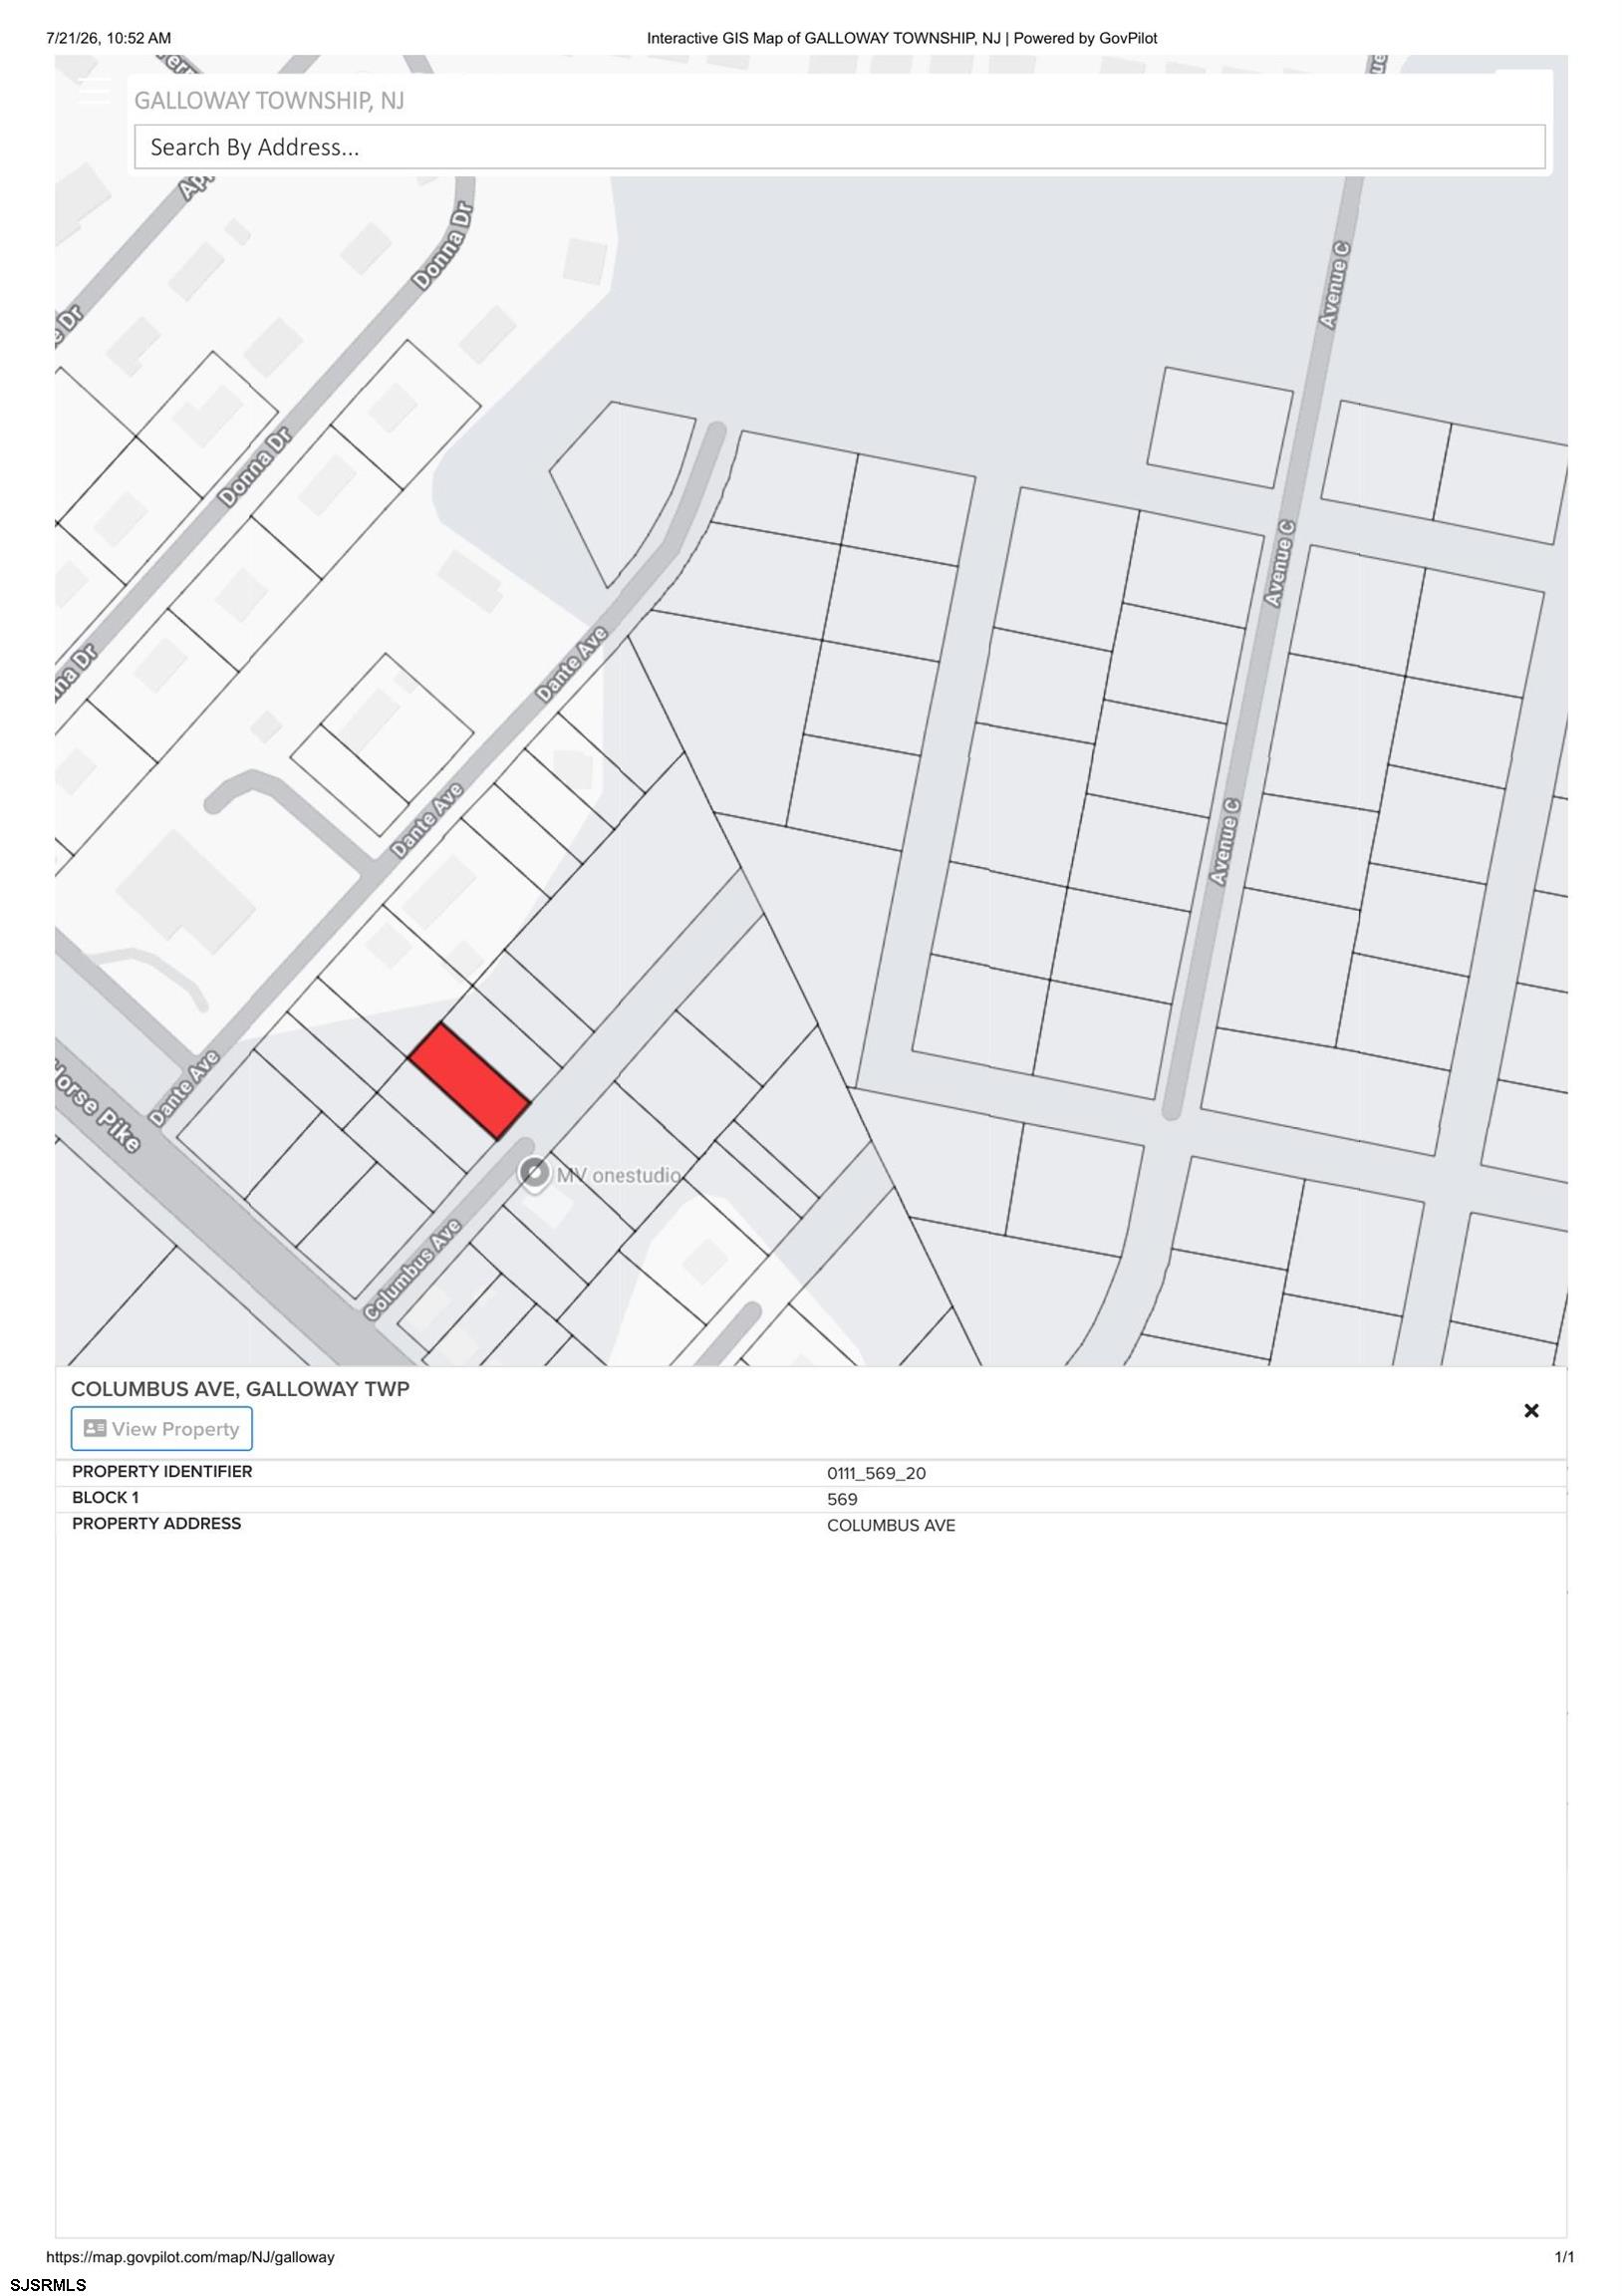This screenshot has width=1622, height=2296.
Task: Close the property info panel
Action: click(x=1530, y=1410)
